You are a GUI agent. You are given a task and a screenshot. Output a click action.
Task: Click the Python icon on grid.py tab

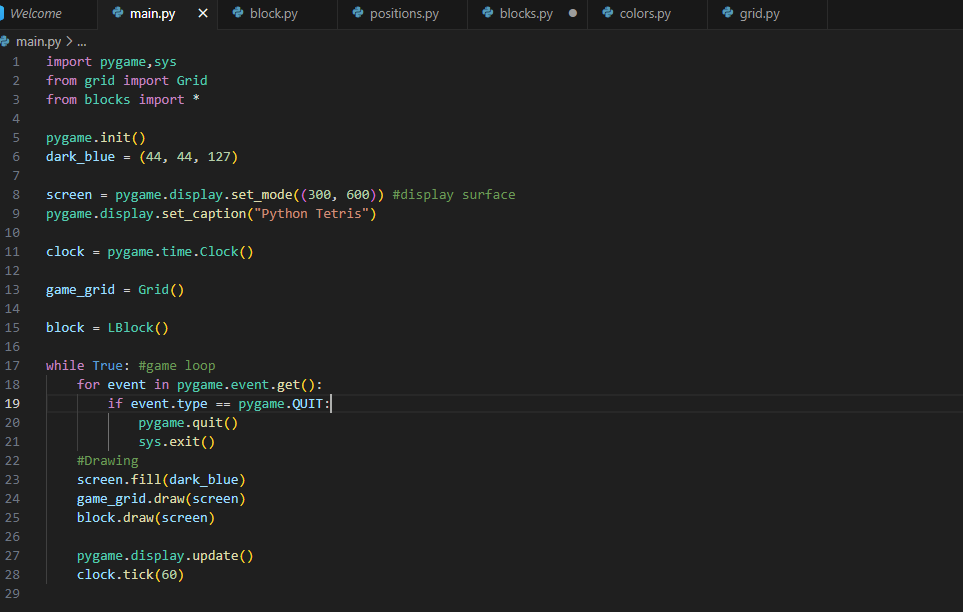(x=728, y=13)
